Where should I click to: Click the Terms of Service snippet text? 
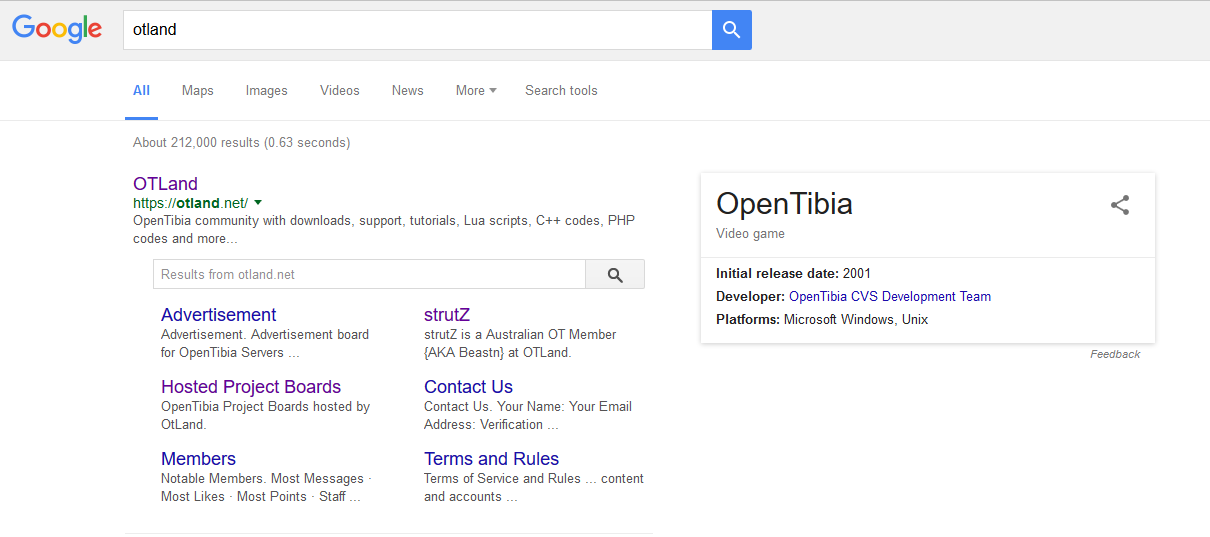pyautogui.click(x=534, y=487)
